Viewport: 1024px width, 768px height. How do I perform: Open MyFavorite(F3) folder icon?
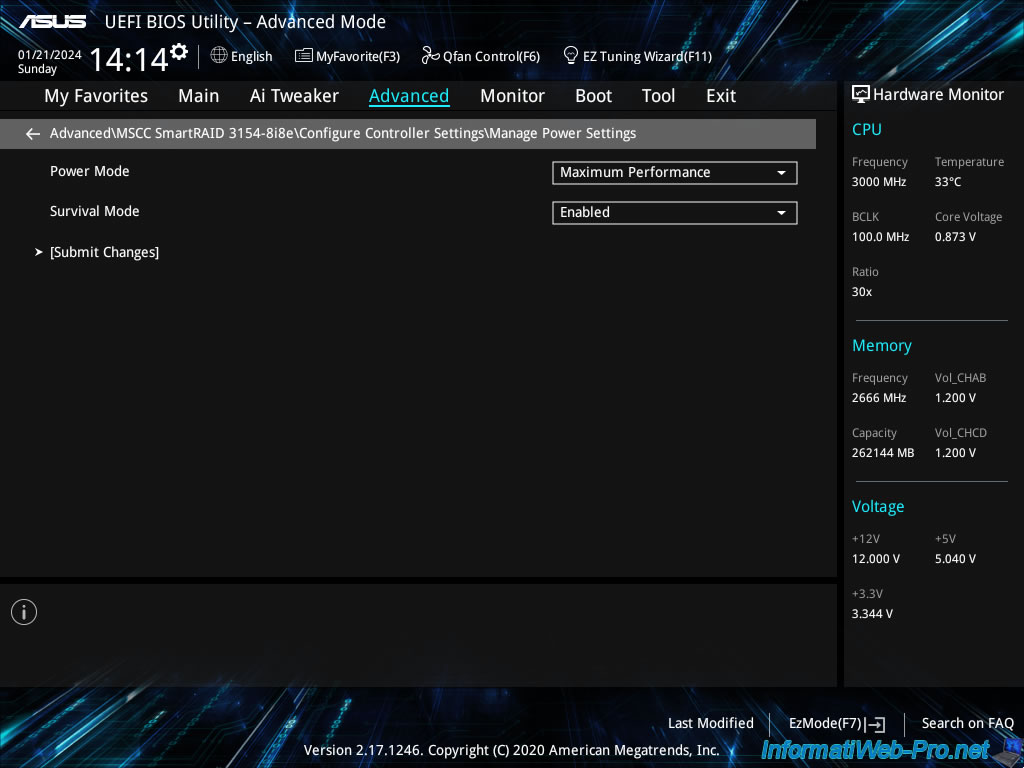(304, 56)
